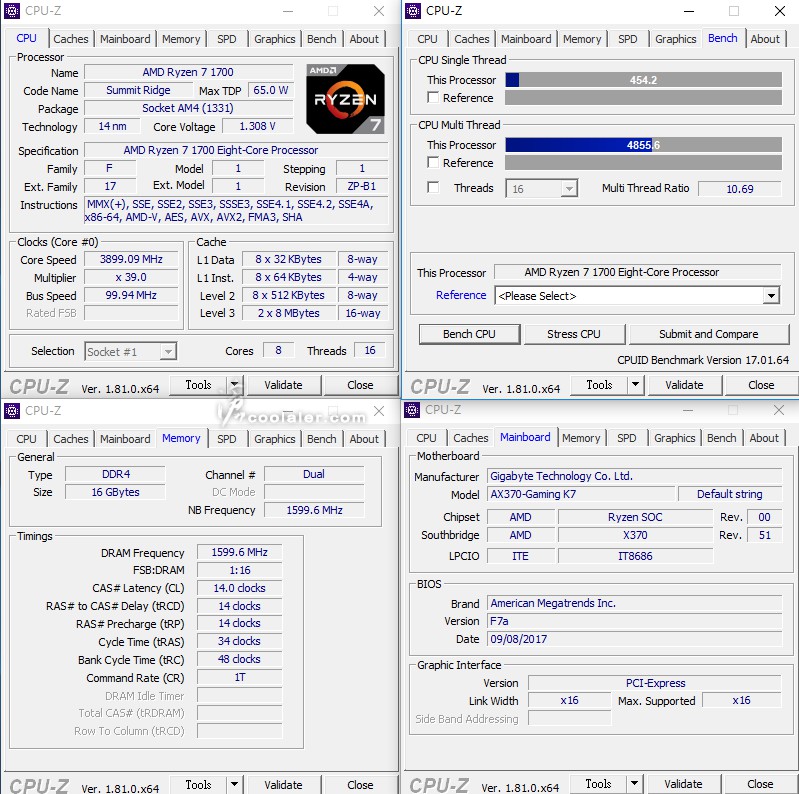This screenshot has height=794, width=799.
Task: Click the Level 3 cache 2 x 8 MBytes
Action: point(288,313)
